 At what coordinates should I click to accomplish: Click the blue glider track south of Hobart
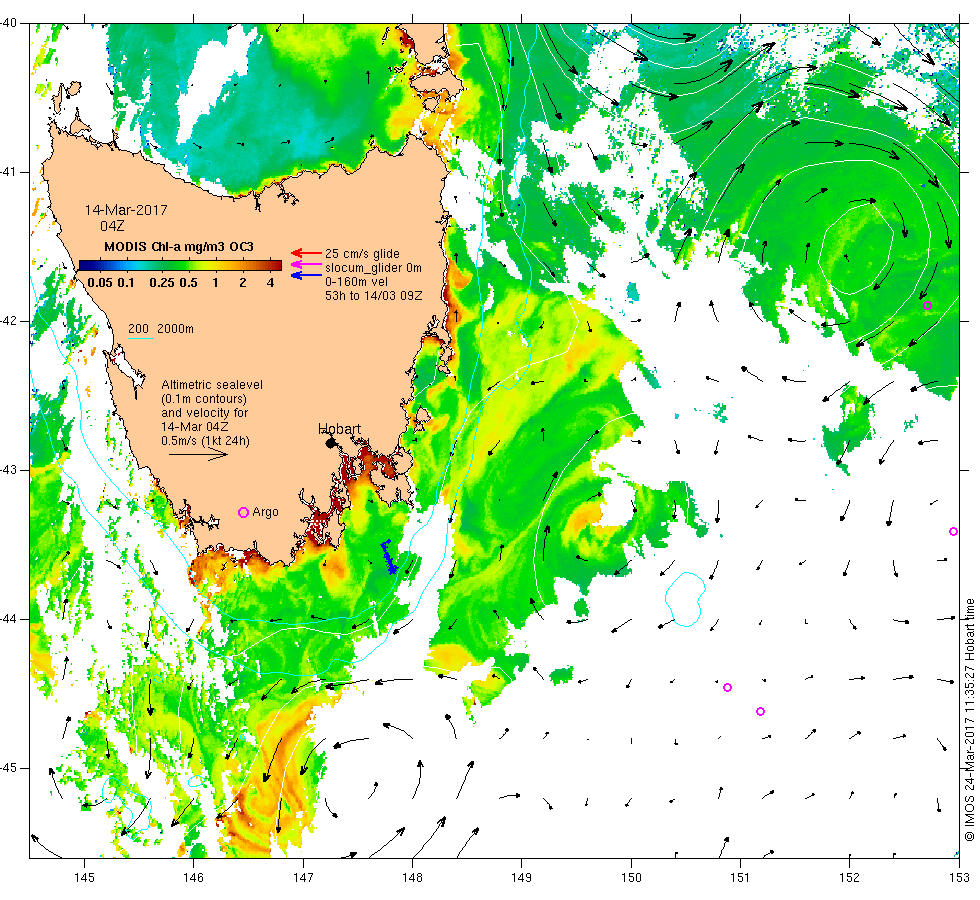click(389, 558)
